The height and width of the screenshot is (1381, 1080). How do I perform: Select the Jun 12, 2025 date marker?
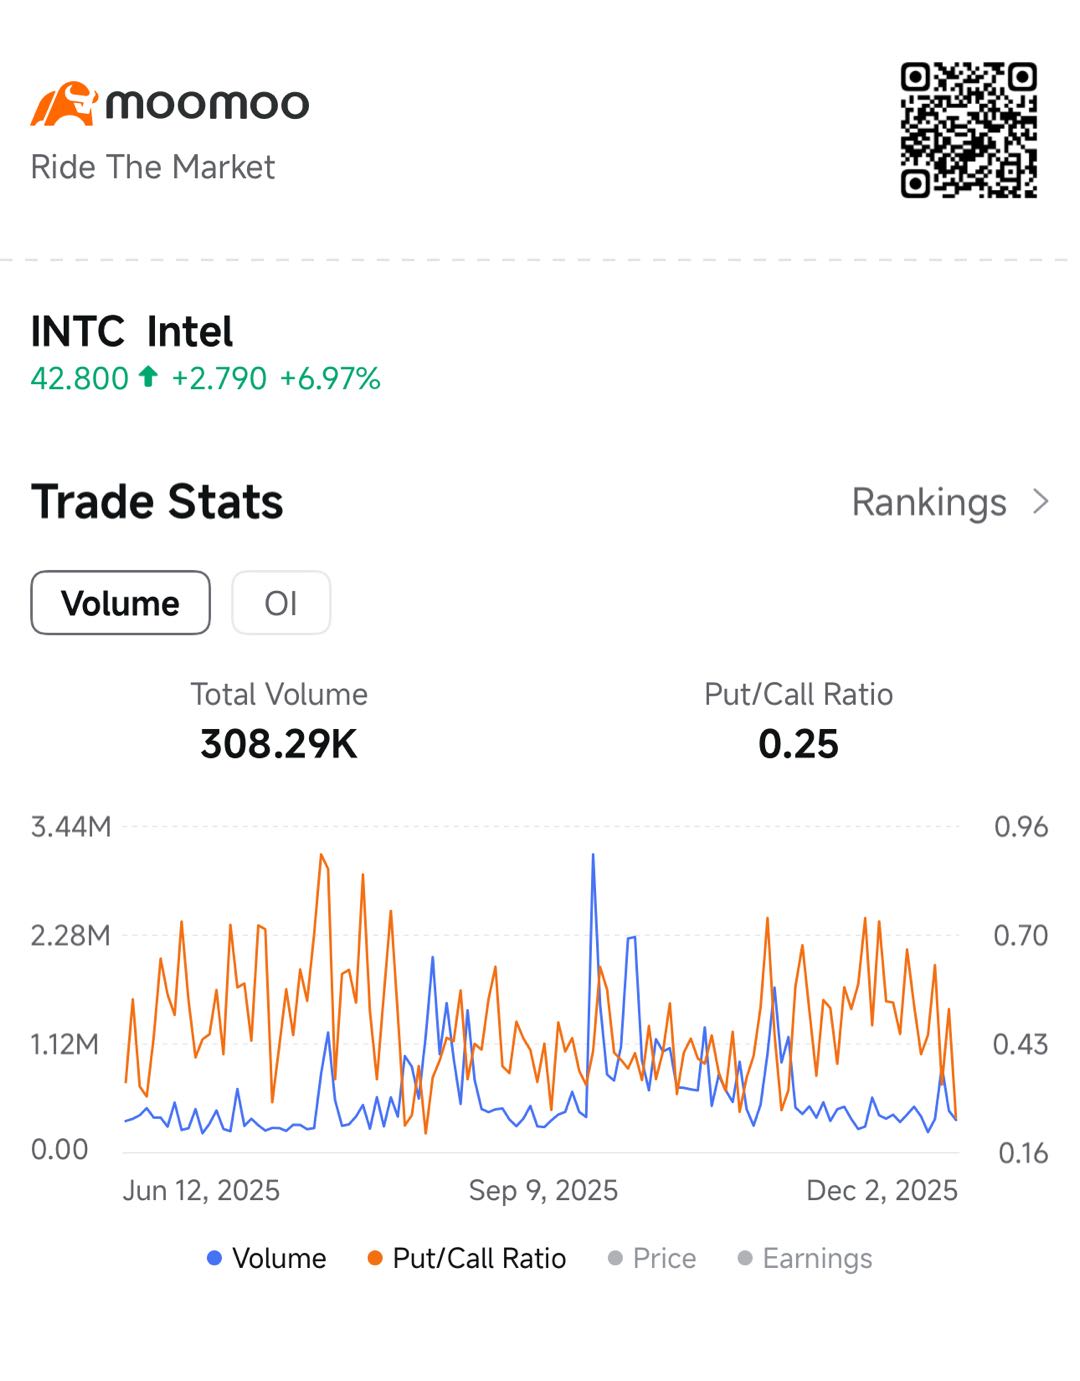point(201,1190)
